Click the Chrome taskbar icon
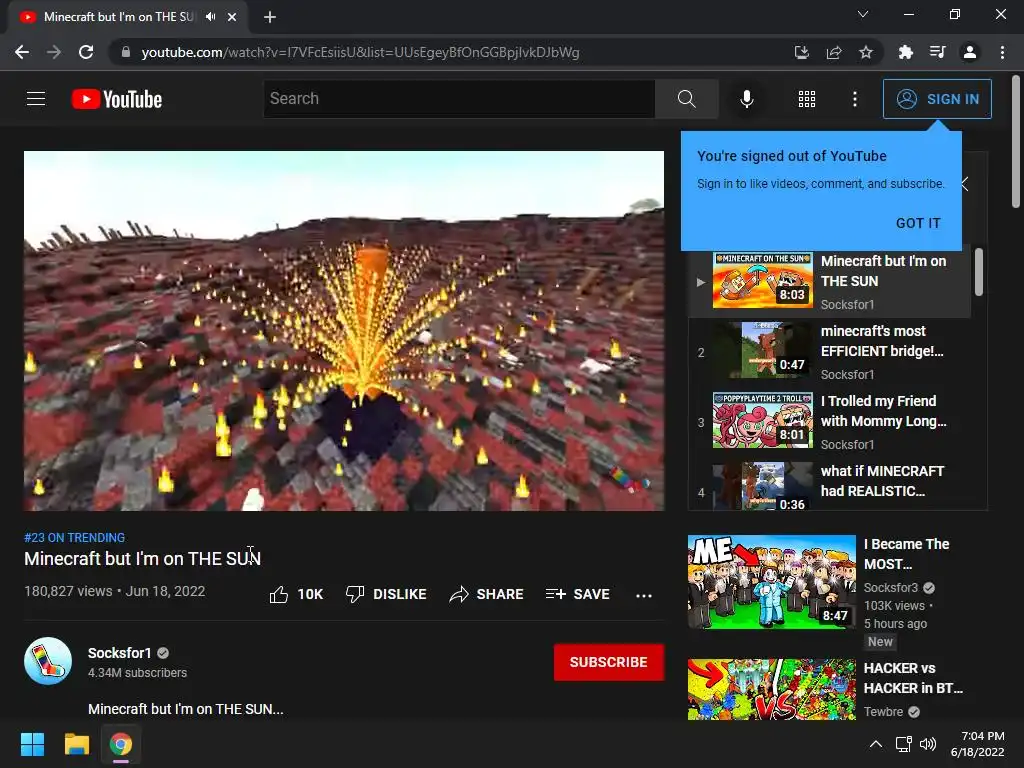 pyautogui.click(x=121, y=744)
